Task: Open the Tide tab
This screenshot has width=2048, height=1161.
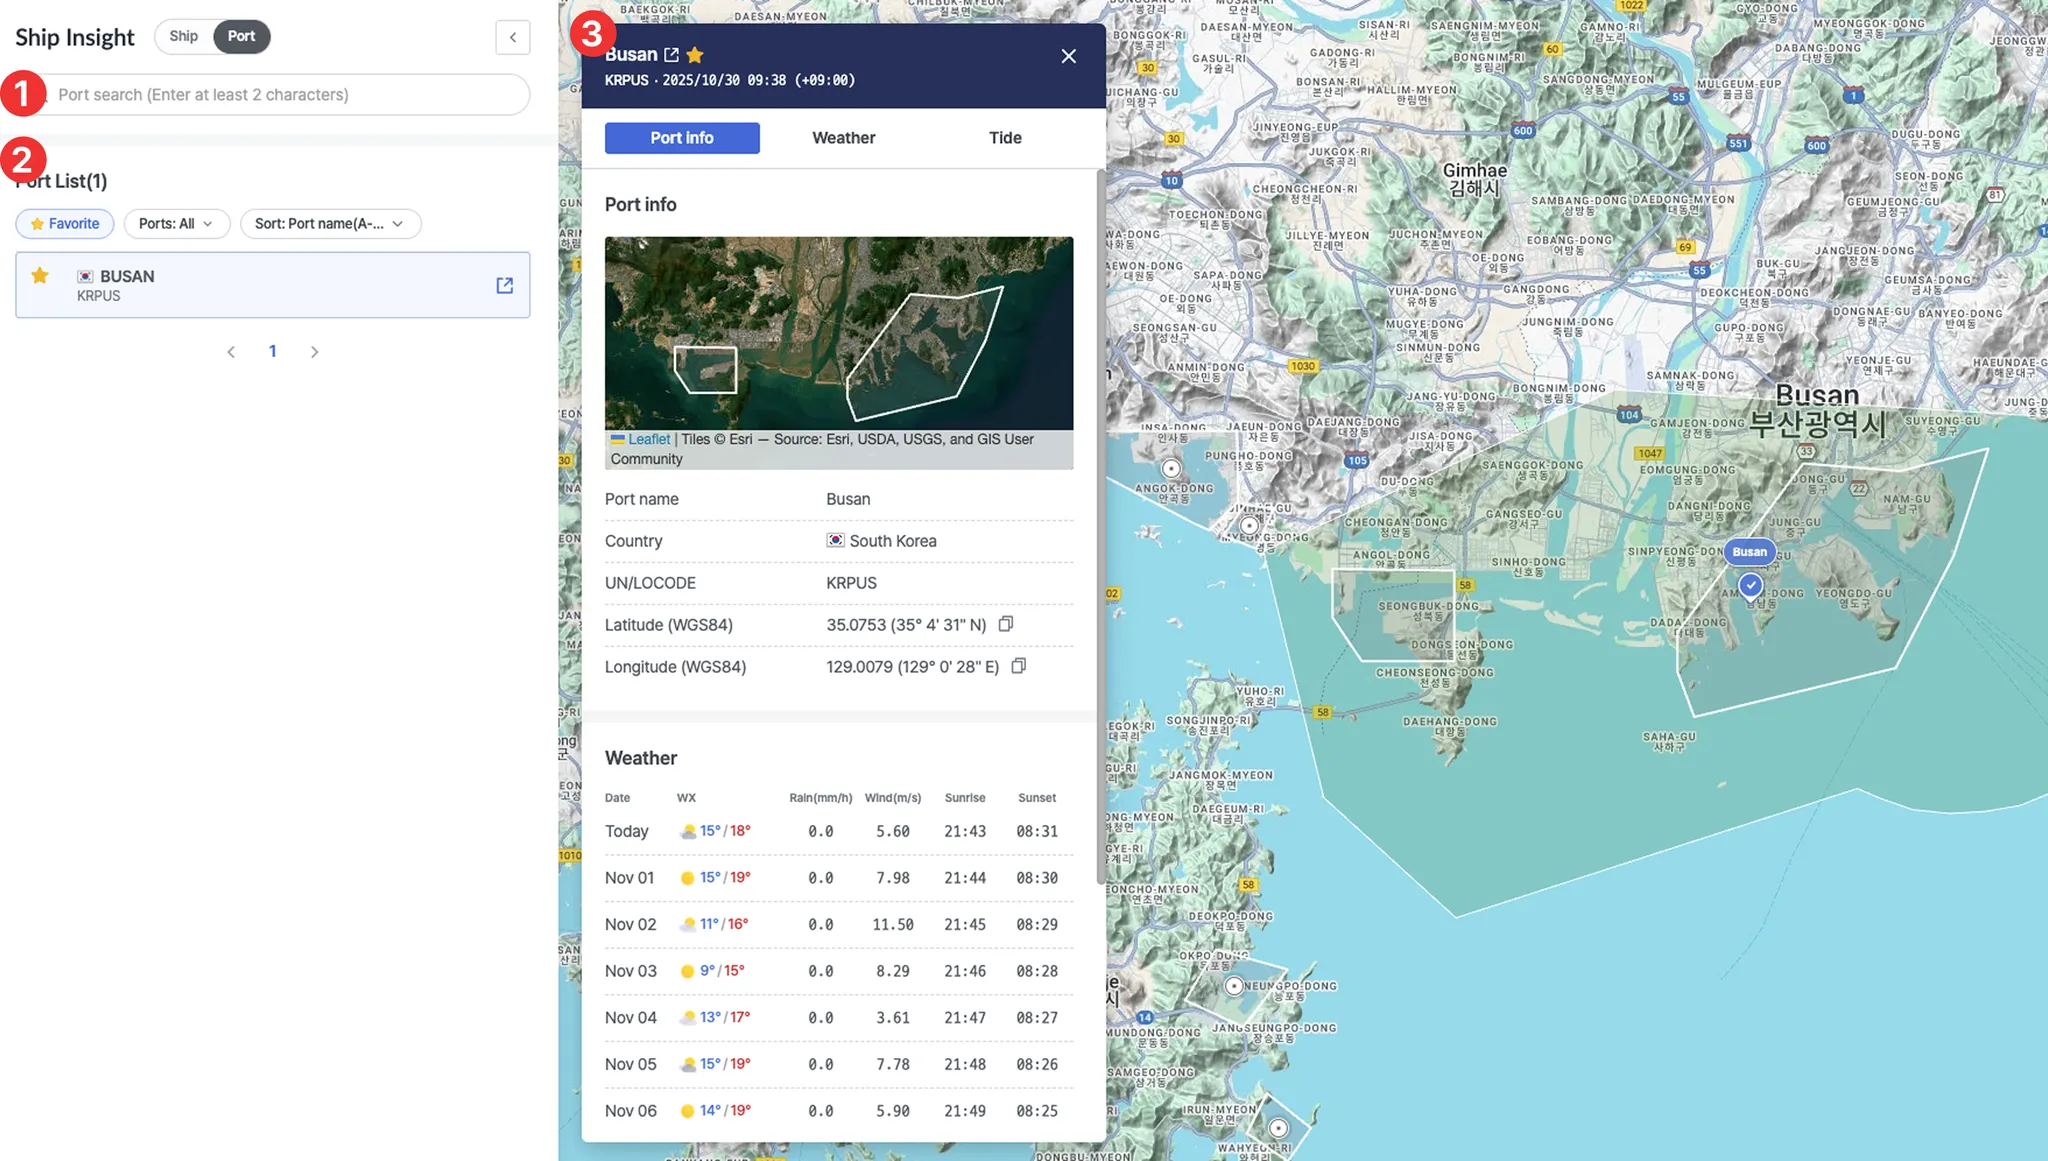Action: click(1005, 138)
